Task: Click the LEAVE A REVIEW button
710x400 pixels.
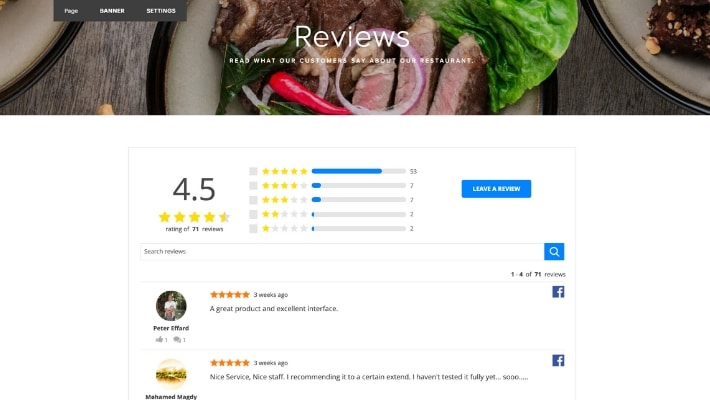Action: (x=496, y=189)
